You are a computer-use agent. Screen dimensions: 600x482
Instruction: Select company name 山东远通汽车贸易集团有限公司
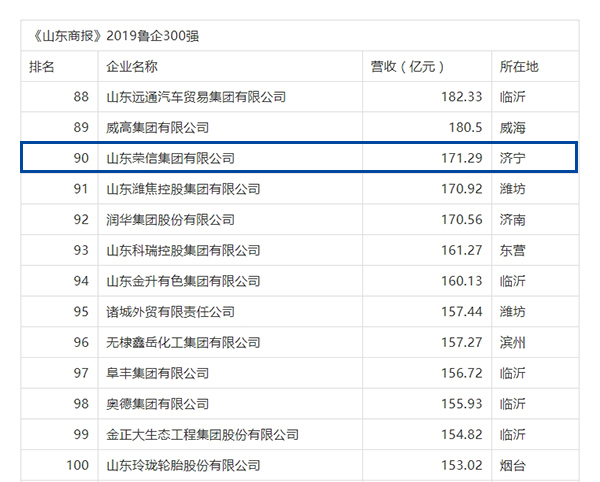click(x=196, y=97)
